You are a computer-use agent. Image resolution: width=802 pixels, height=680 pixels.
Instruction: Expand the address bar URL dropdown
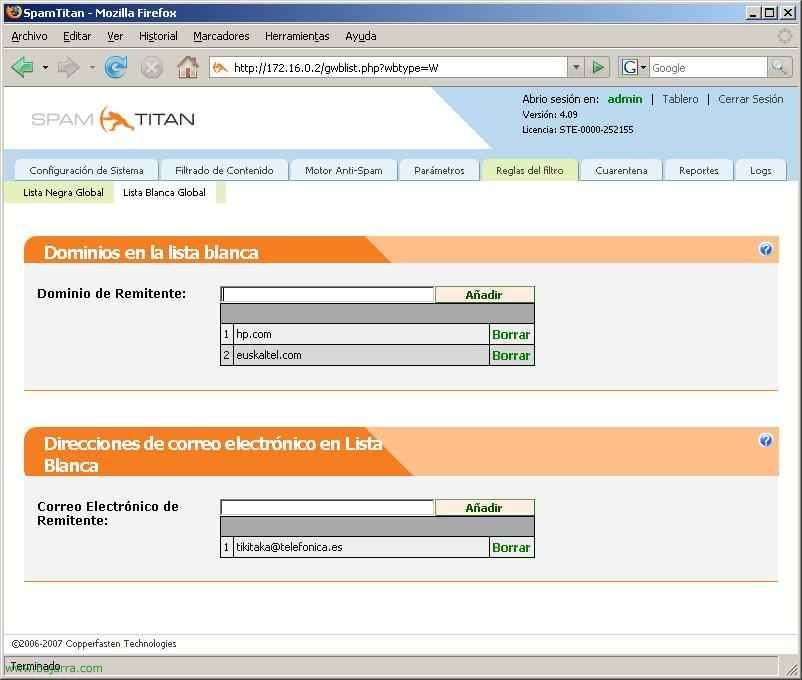pyautogui.click(x=576, y=68)
